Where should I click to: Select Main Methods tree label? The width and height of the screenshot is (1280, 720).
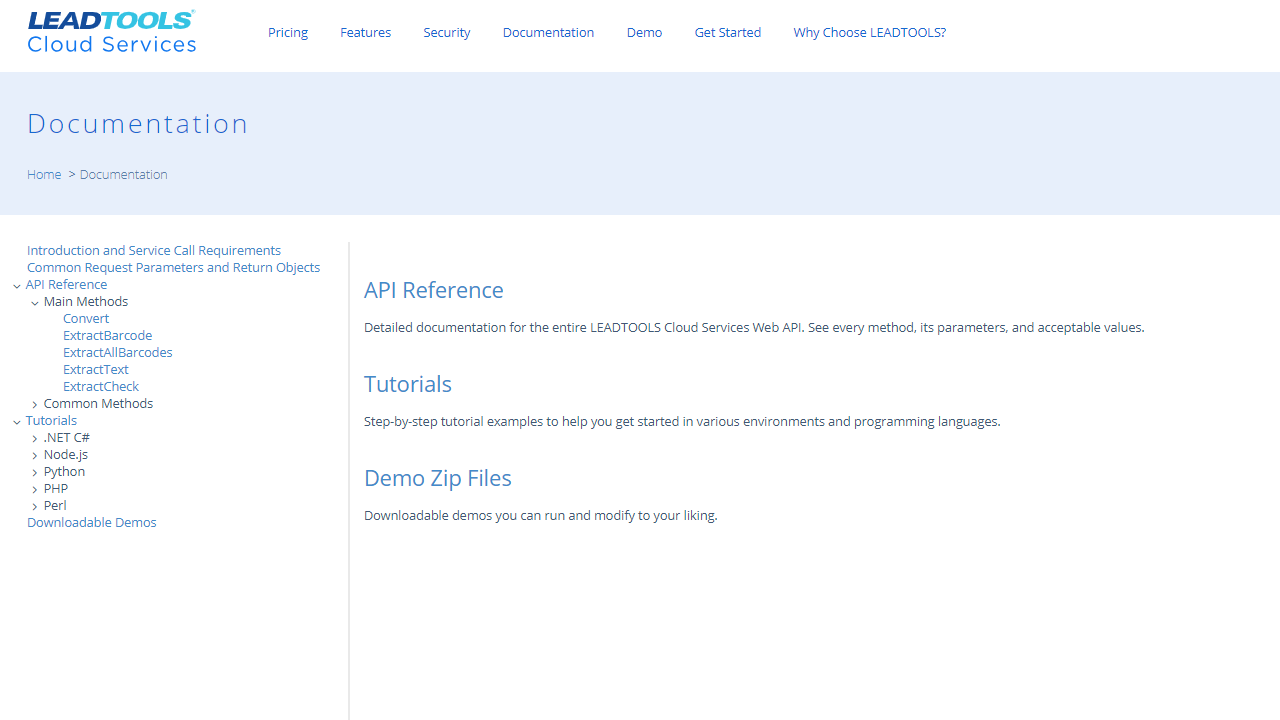click(86, 301)
